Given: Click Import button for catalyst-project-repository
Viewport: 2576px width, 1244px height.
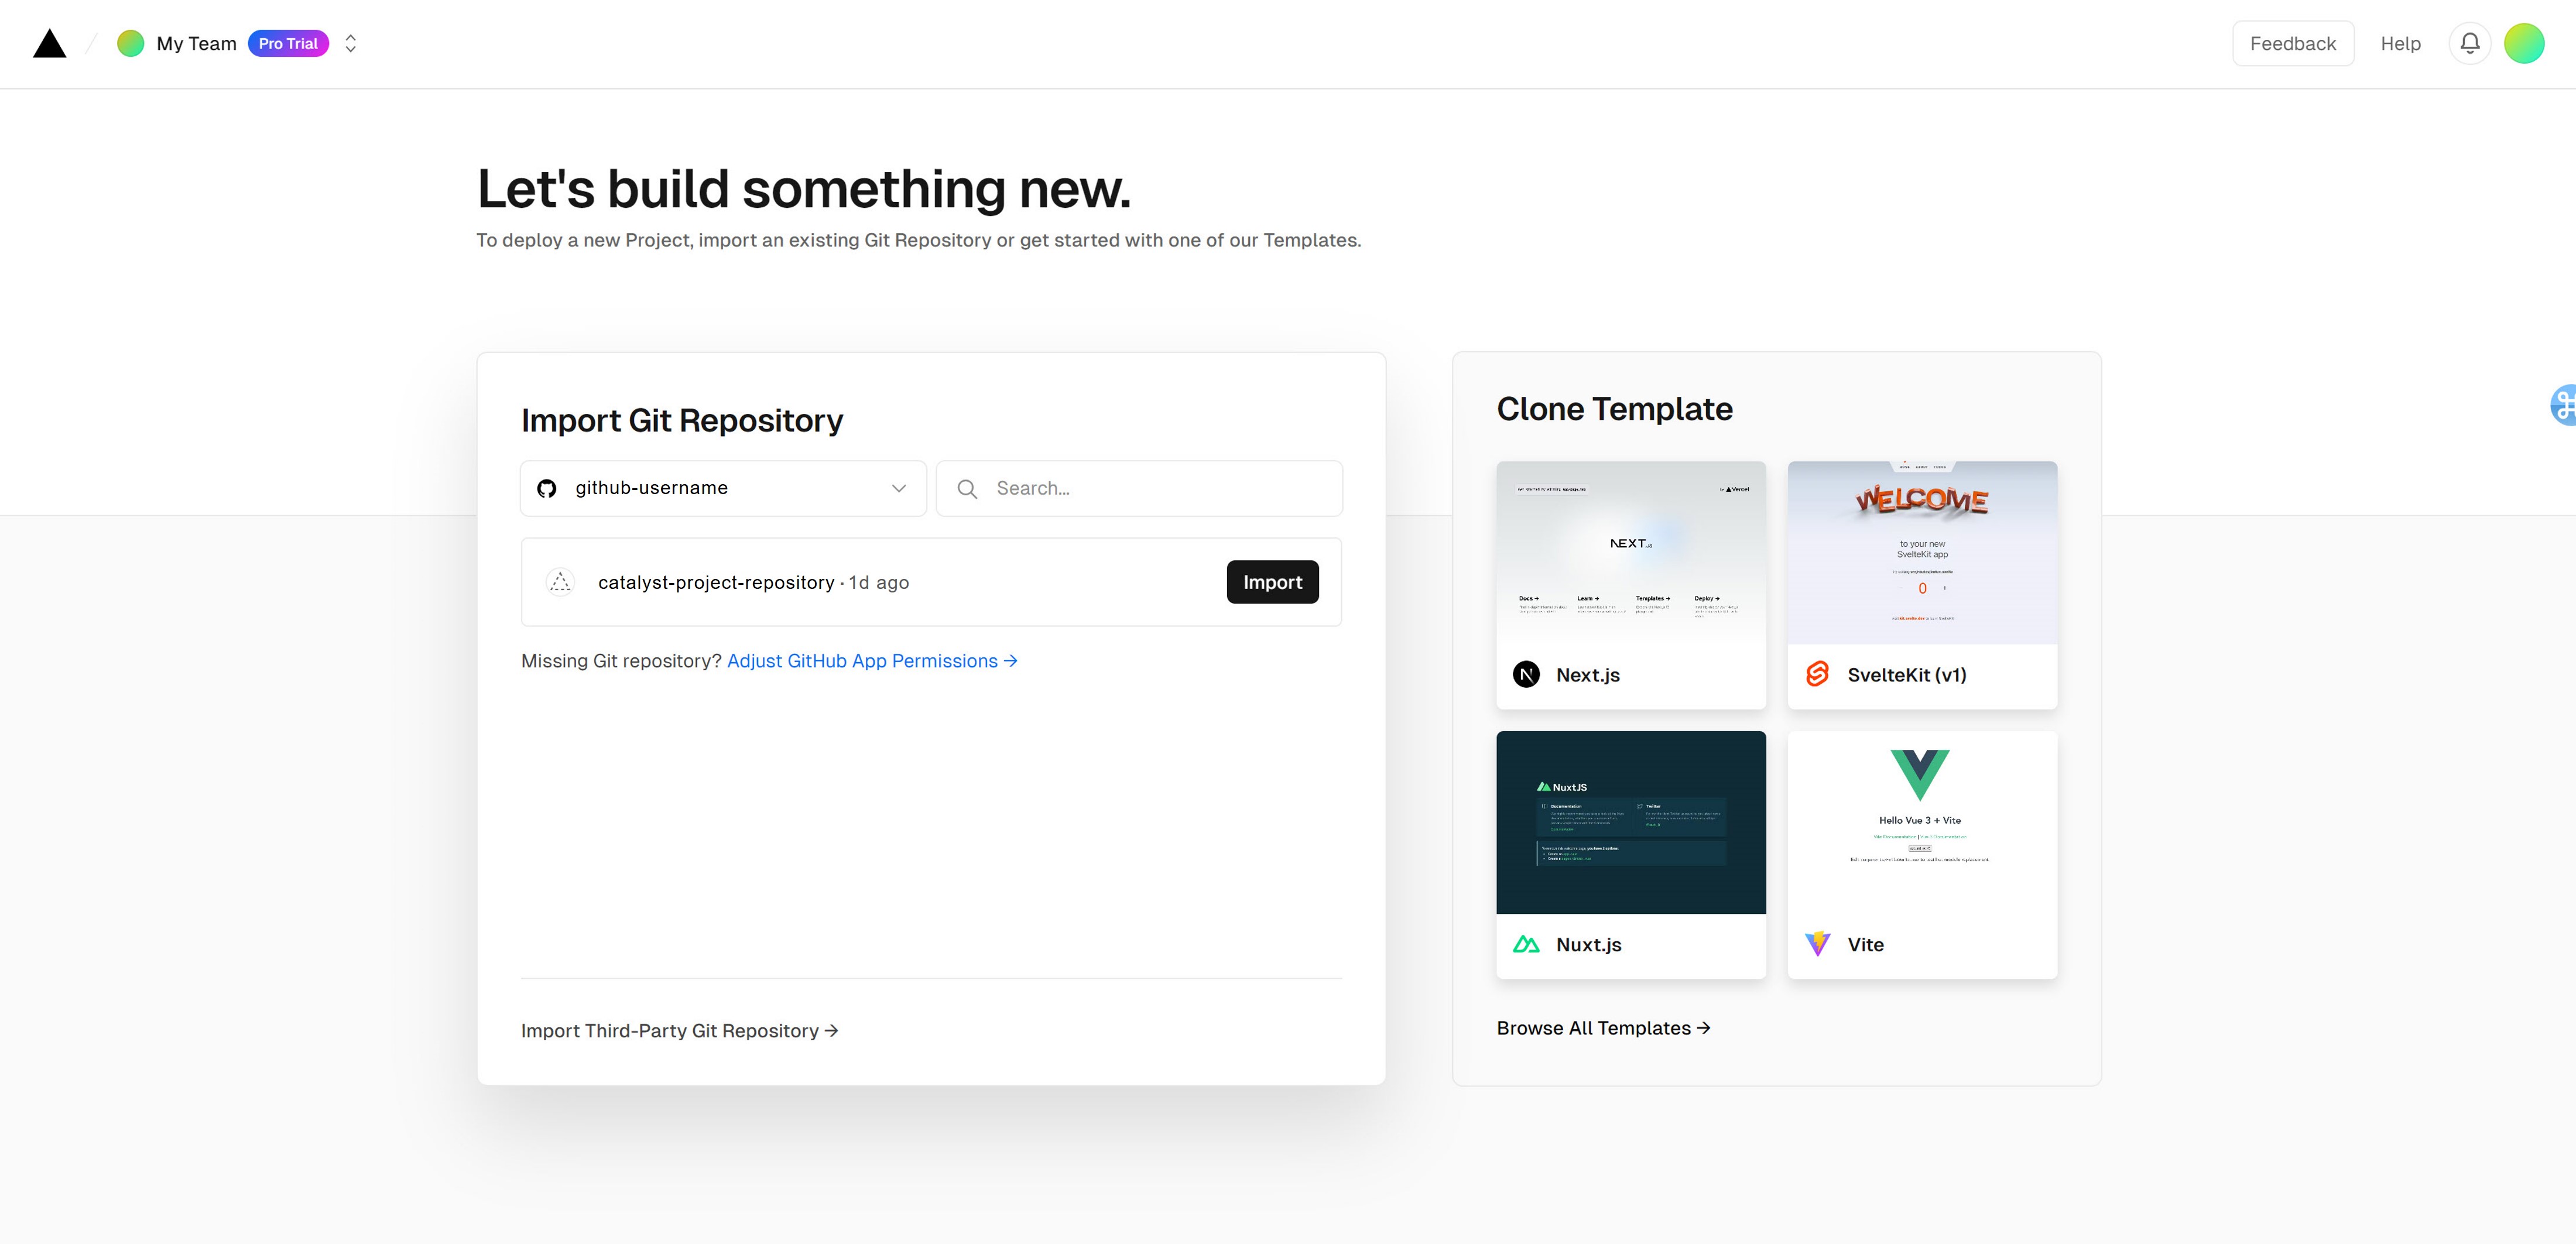Looking at the screenshot, I should [1273, 582].
